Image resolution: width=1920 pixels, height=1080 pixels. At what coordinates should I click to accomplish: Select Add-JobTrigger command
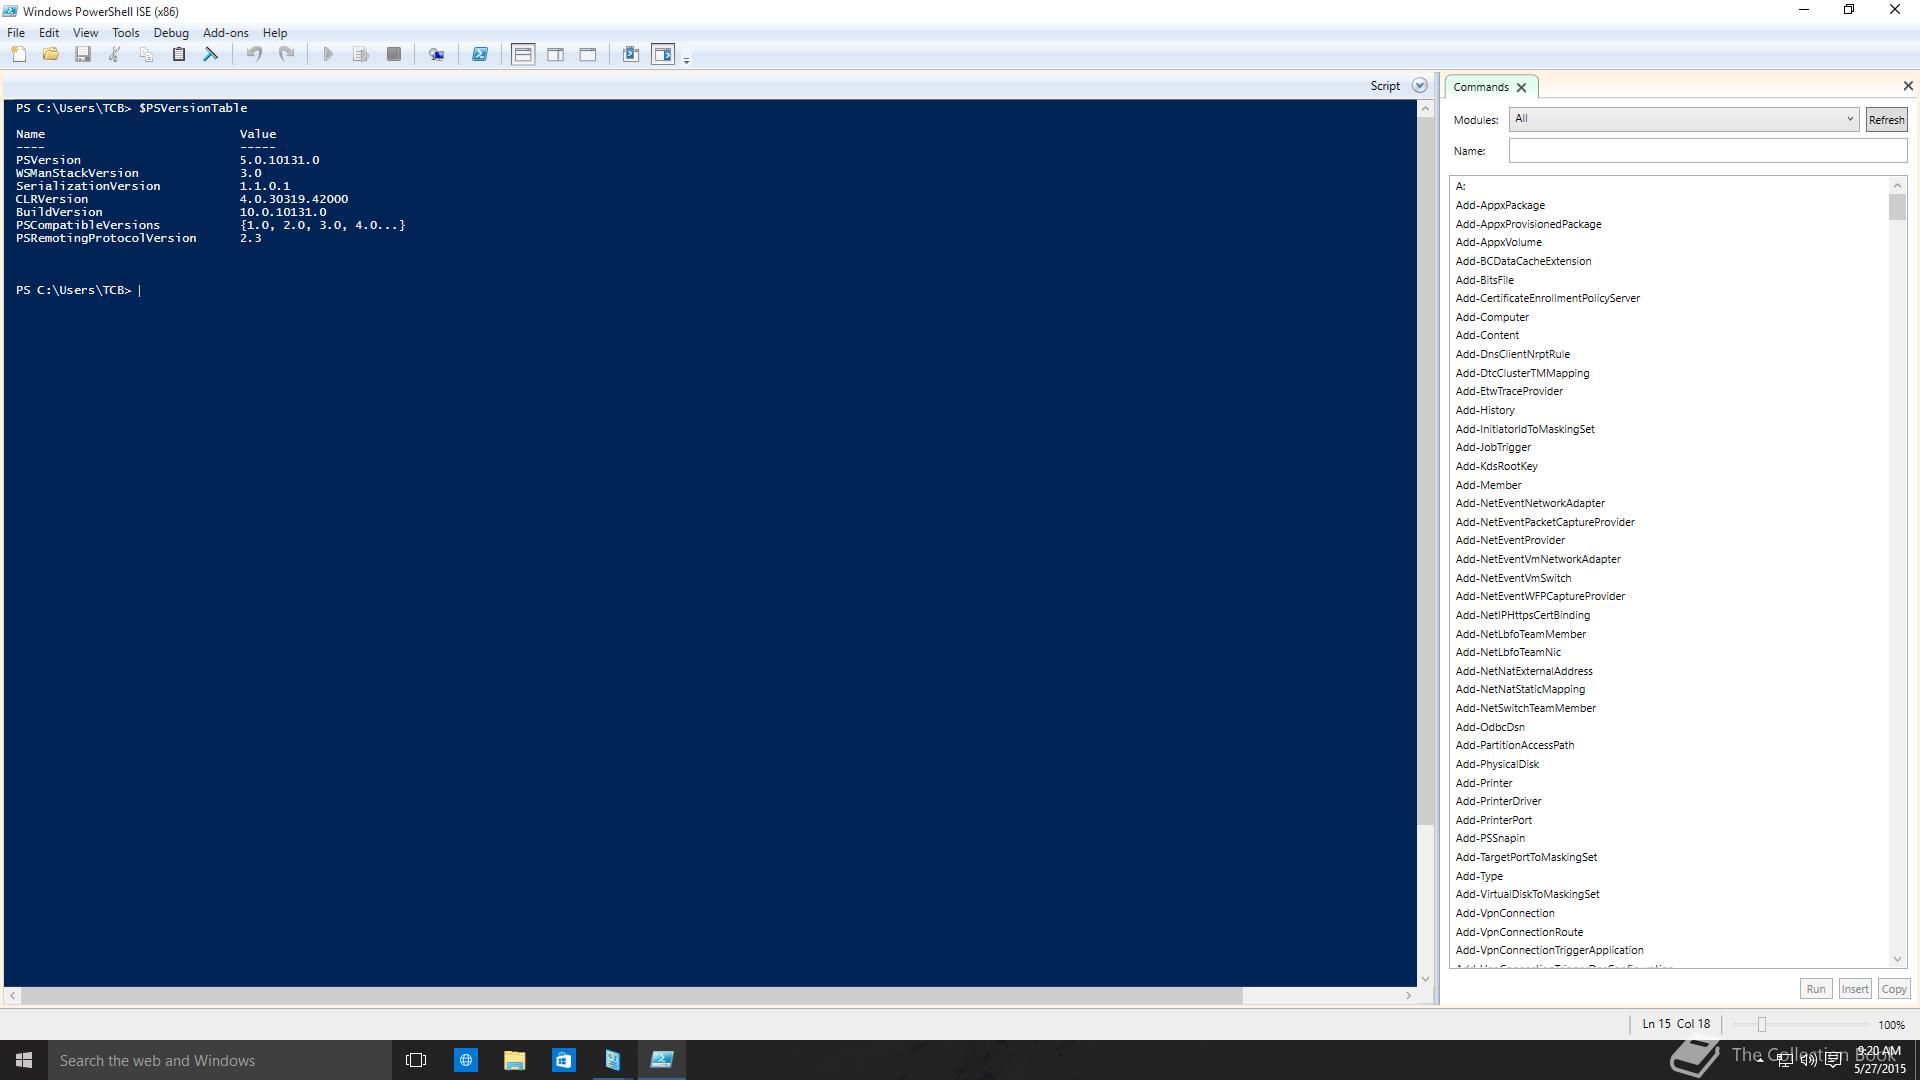[1493, 447]
